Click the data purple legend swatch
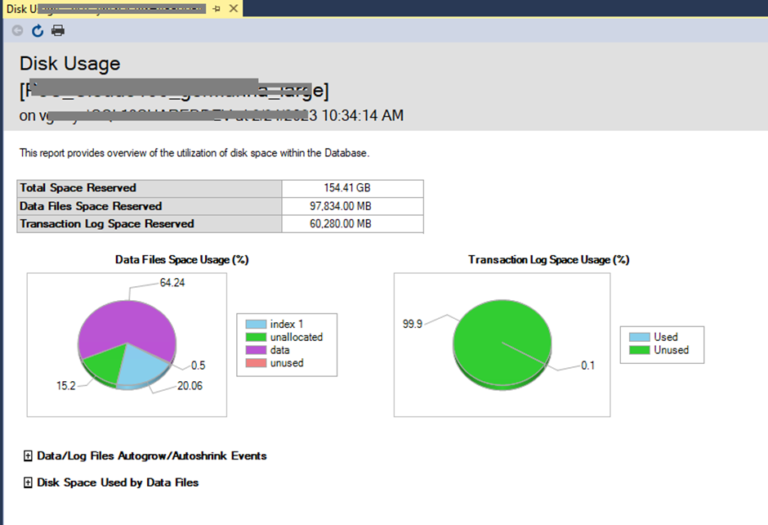 pos(256,350)
